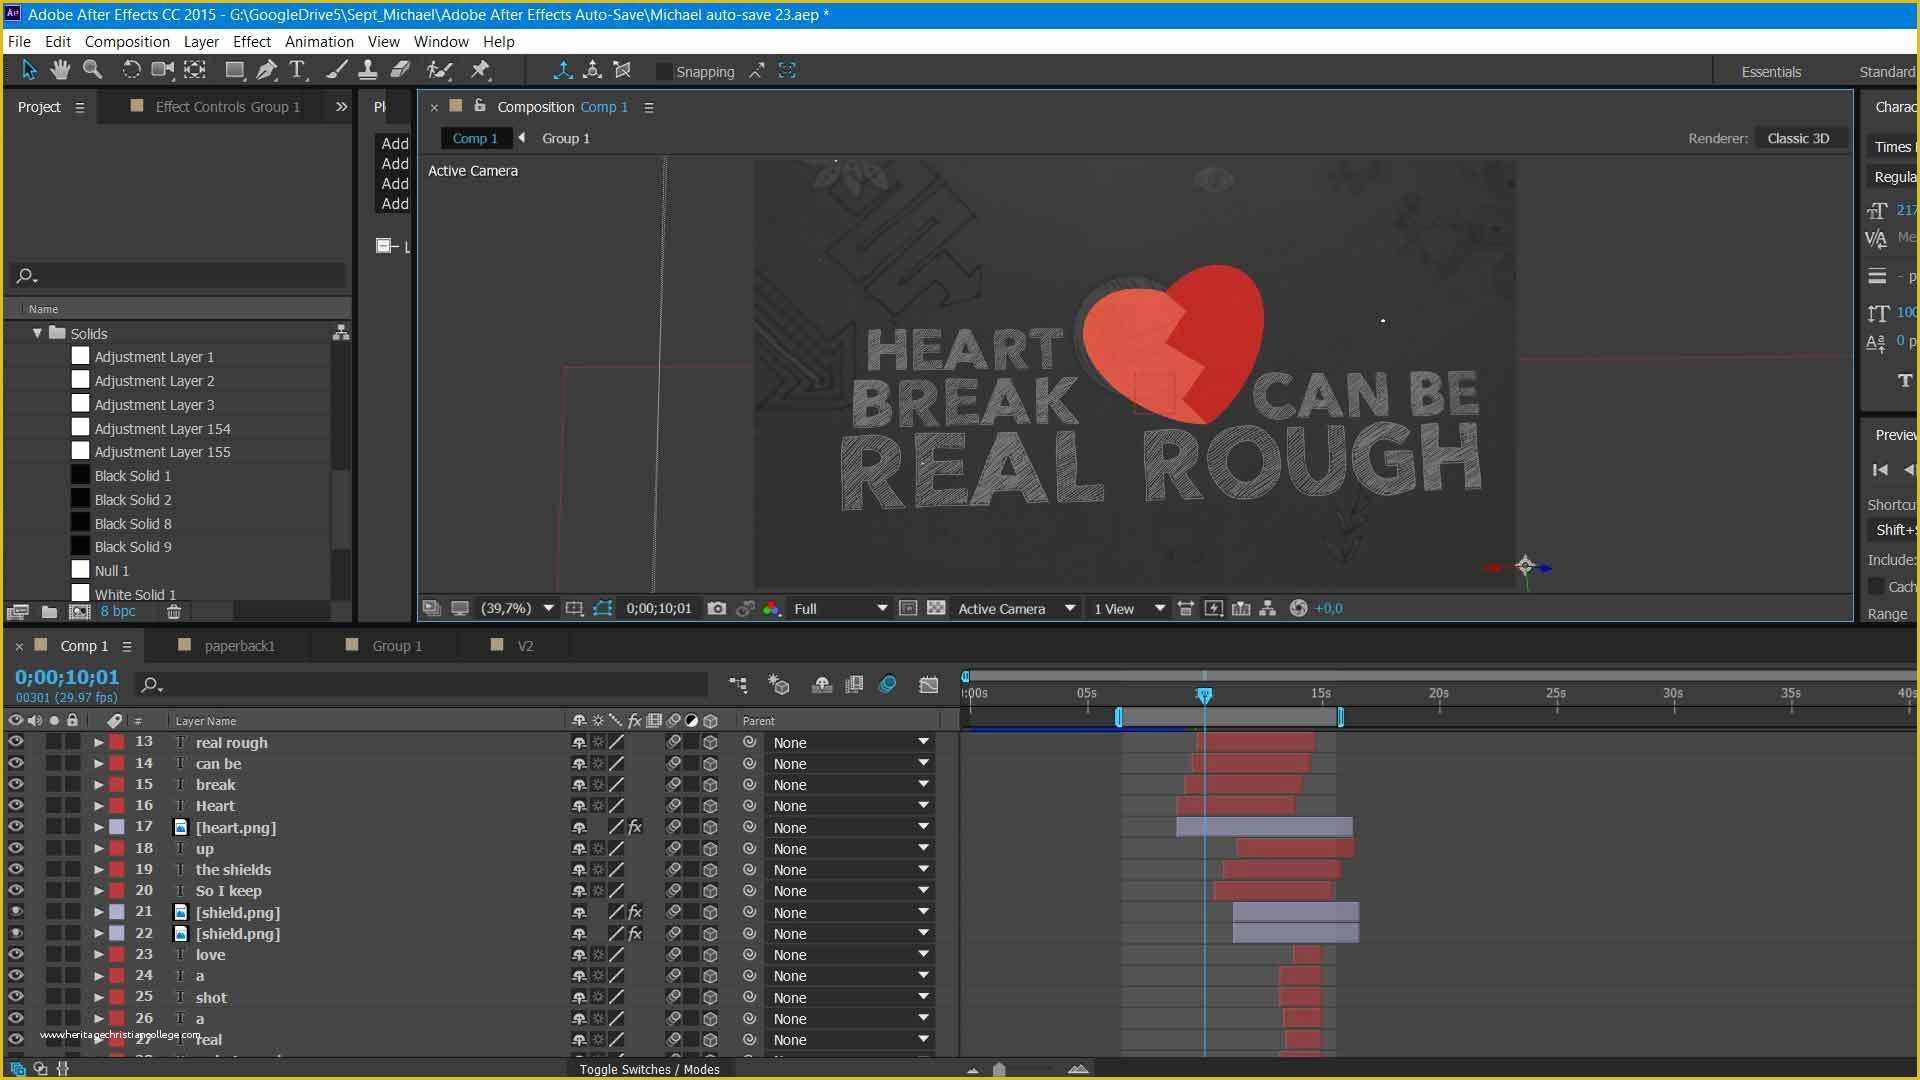The width and height of the screenshot is (1920, 1080).
Task: Expand the 'real rough' layer properties
Action: tap(98, 742)
